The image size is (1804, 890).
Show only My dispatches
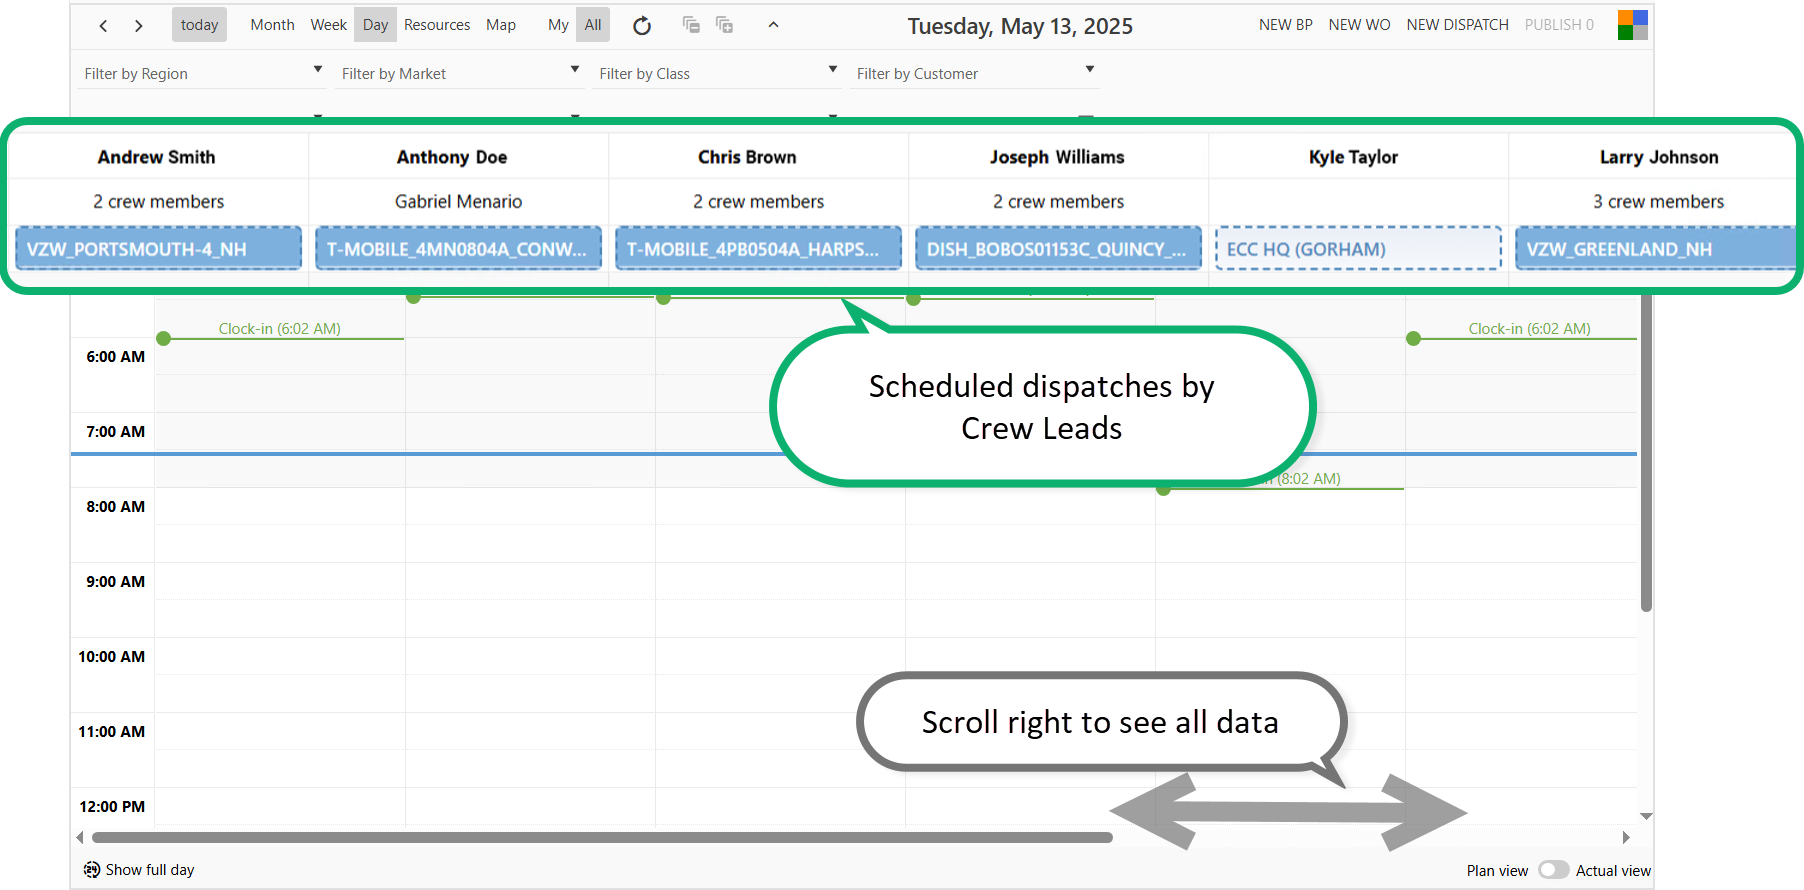tap(558, 25)
